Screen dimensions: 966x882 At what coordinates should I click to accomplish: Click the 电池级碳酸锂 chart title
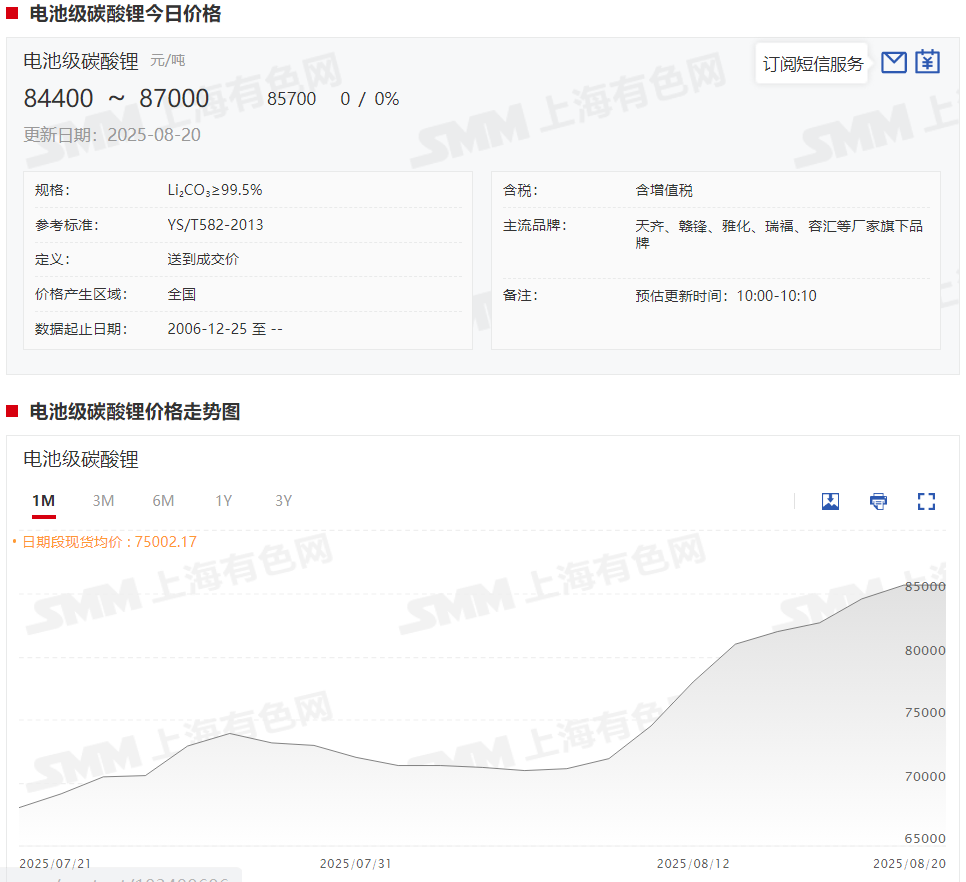point(81,459)
